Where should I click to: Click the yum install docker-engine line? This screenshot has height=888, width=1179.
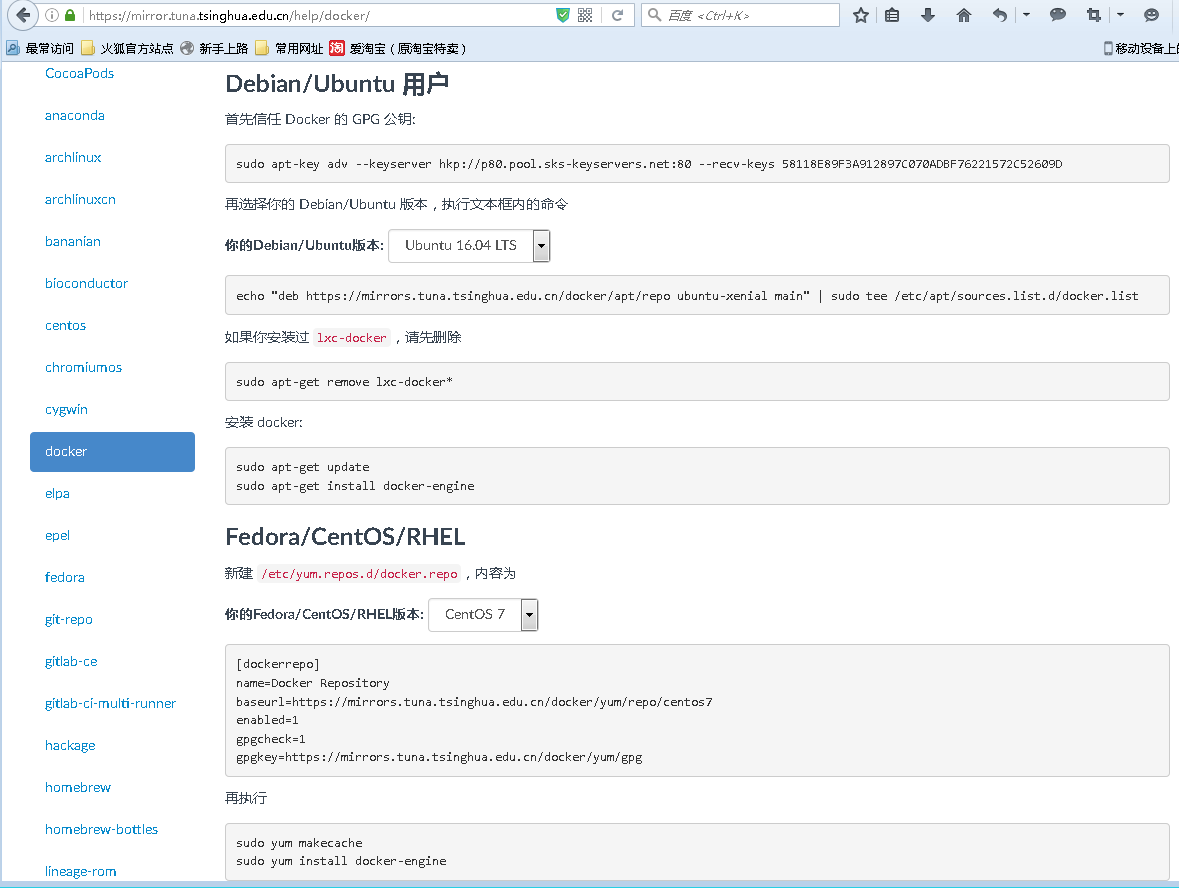341,861
